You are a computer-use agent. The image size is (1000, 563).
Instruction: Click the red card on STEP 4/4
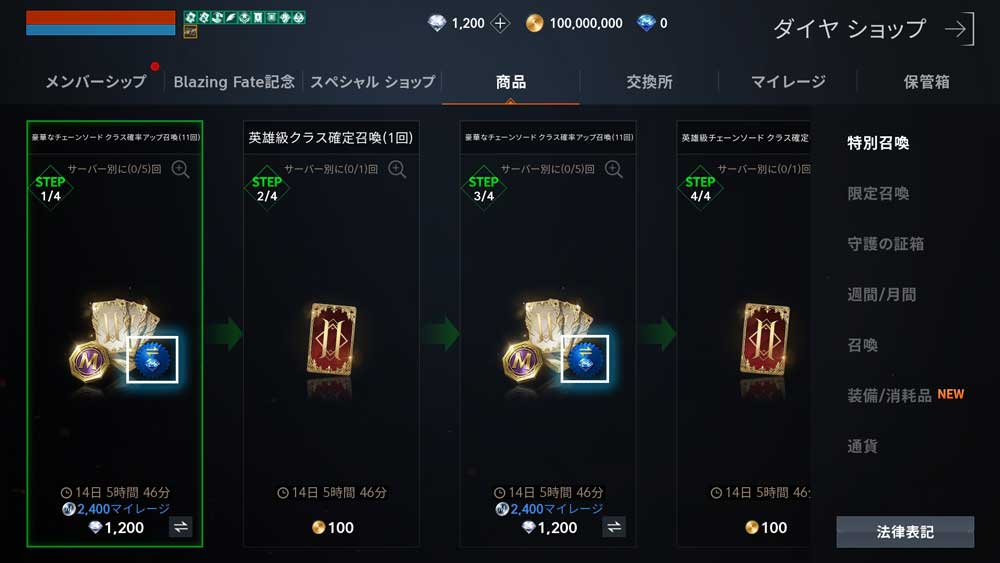(x=765, y=339)
